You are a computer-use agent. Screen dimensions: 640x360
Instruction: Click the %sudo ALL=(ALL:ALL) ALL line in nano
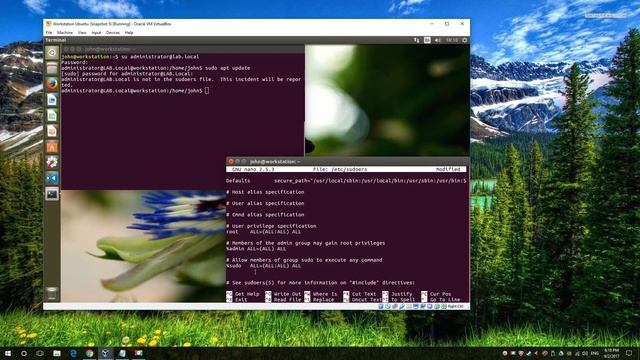click(264, 266)
